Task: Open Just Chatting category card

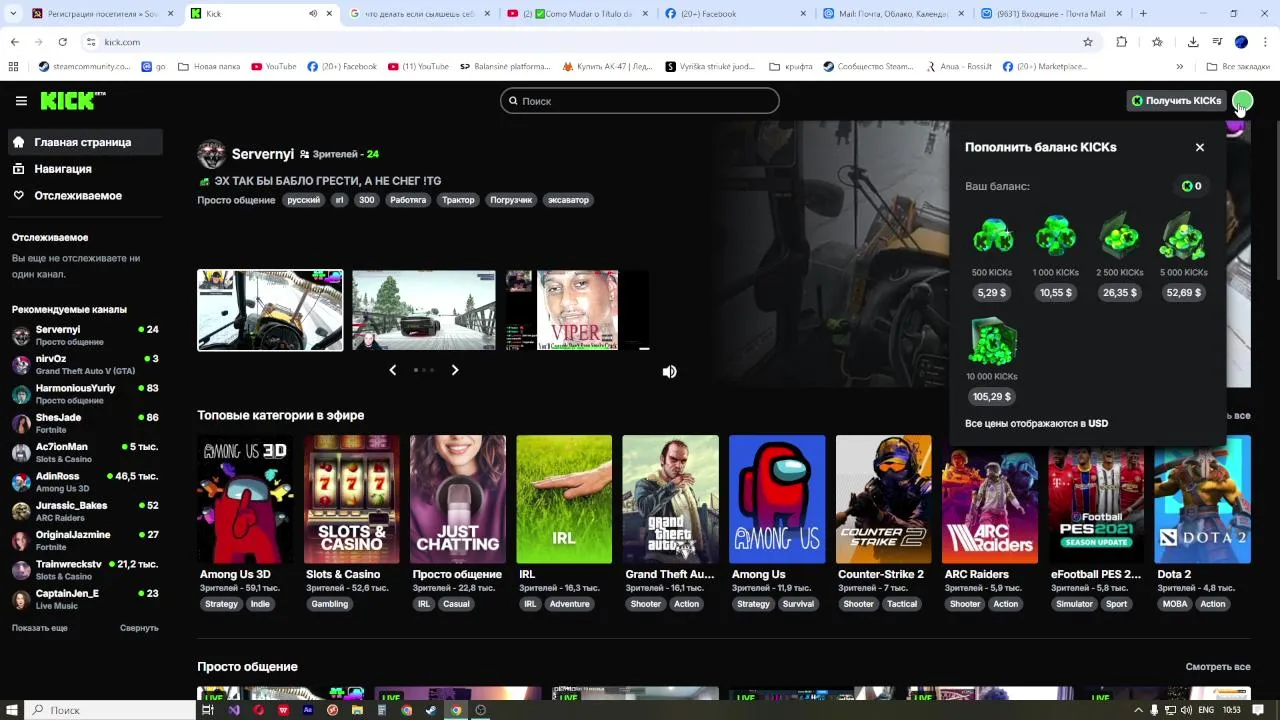Action: 458,499
